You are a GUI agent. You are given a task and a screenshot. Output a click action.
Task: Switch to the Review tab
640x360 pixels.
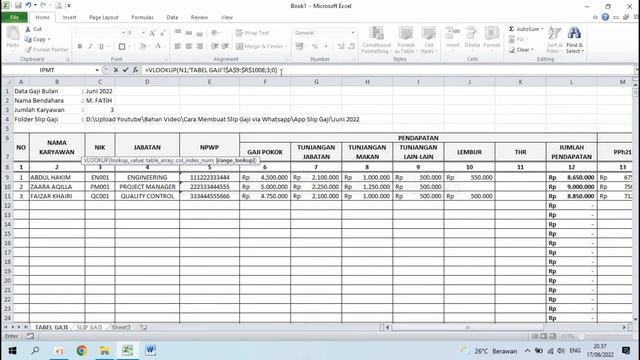pos(199,18)
